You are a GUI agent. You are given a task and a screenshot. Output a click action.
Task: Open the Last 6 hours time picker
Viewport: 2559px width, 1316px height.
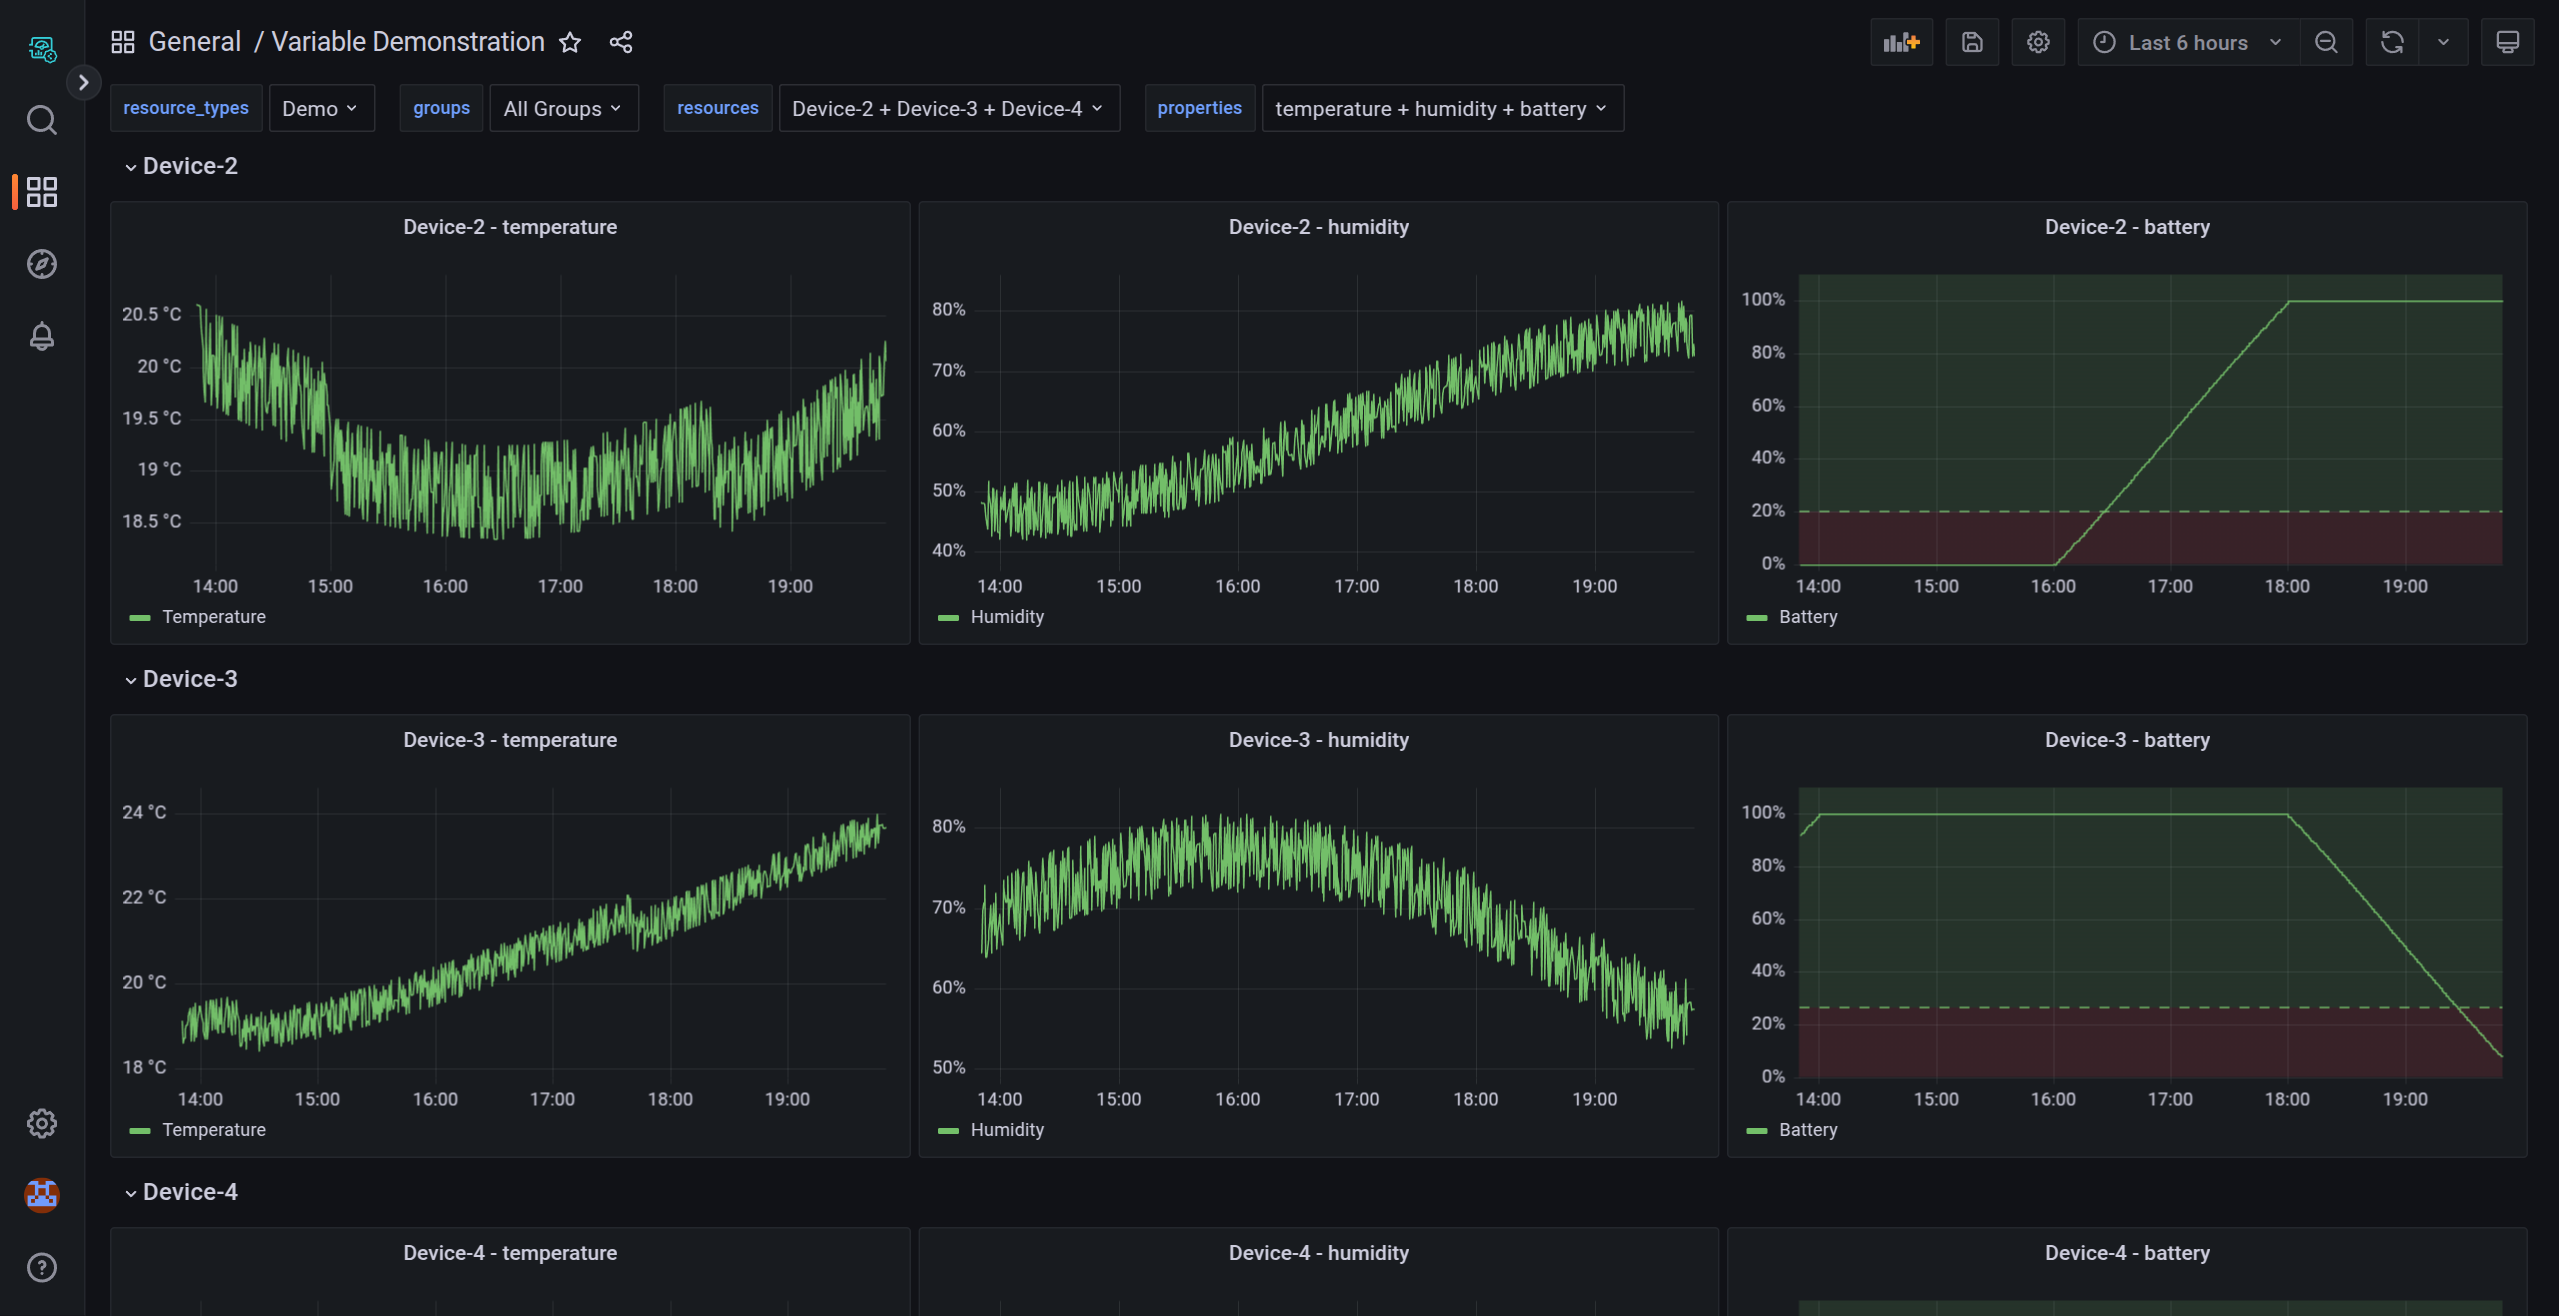pos(2187,42)
